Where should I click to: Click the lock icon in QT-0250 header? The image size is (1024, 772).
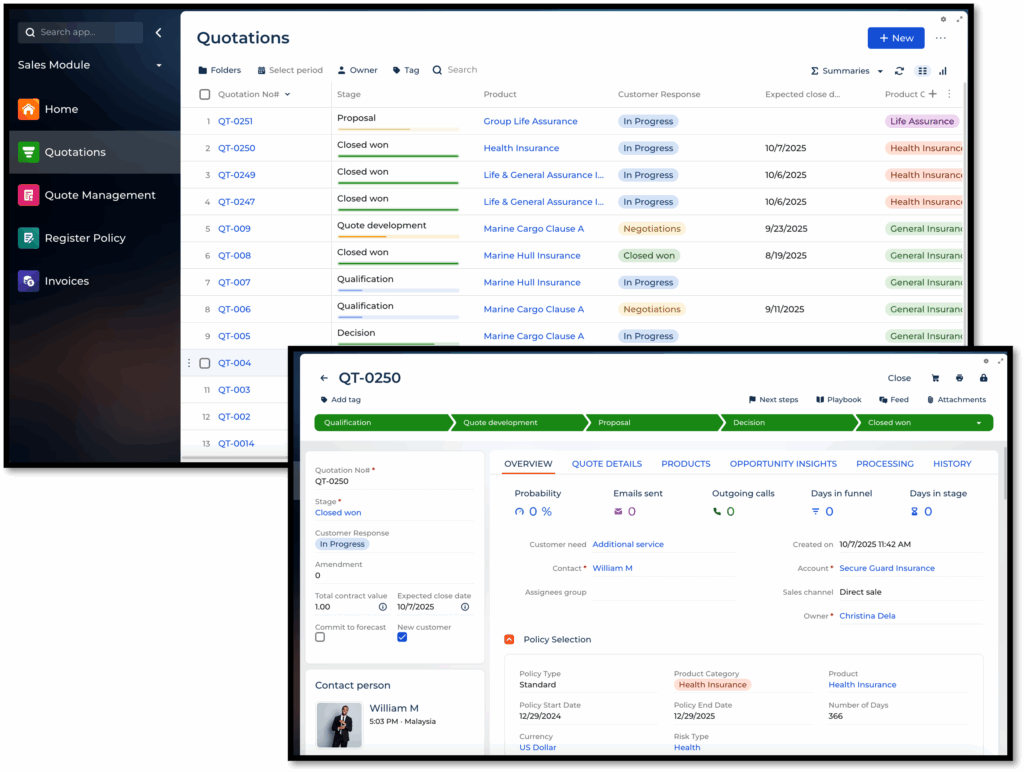[x=983, y=378]
